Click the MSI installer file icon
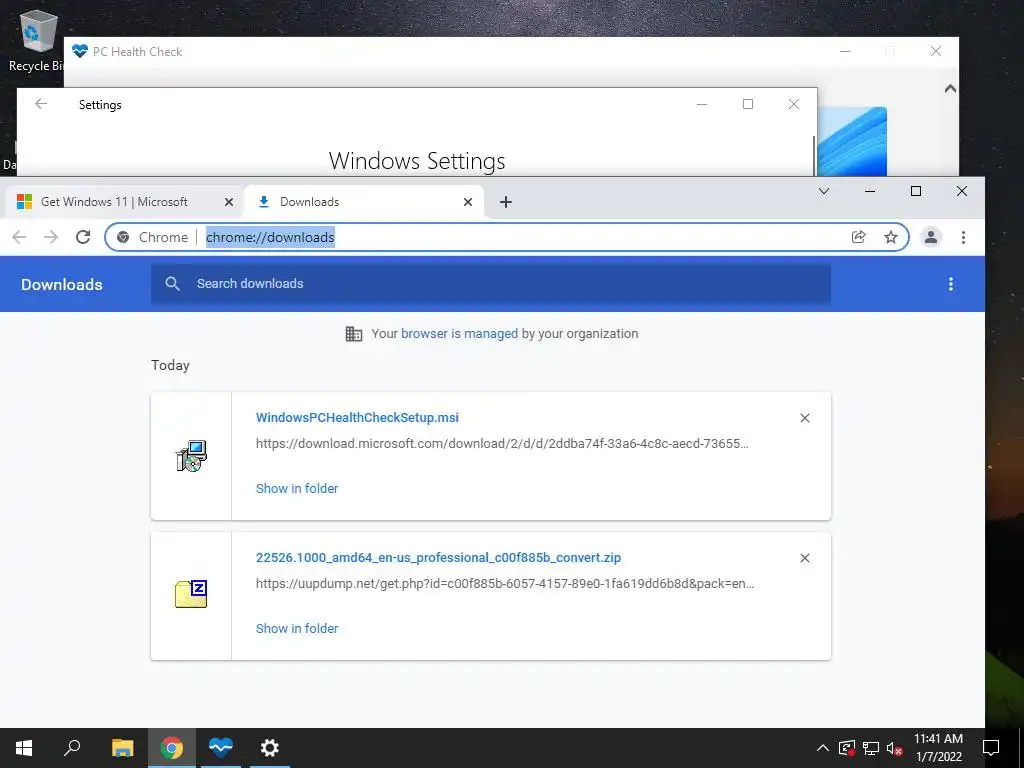The height and width of the screenshot is (768, 1024). click(191, 456)
